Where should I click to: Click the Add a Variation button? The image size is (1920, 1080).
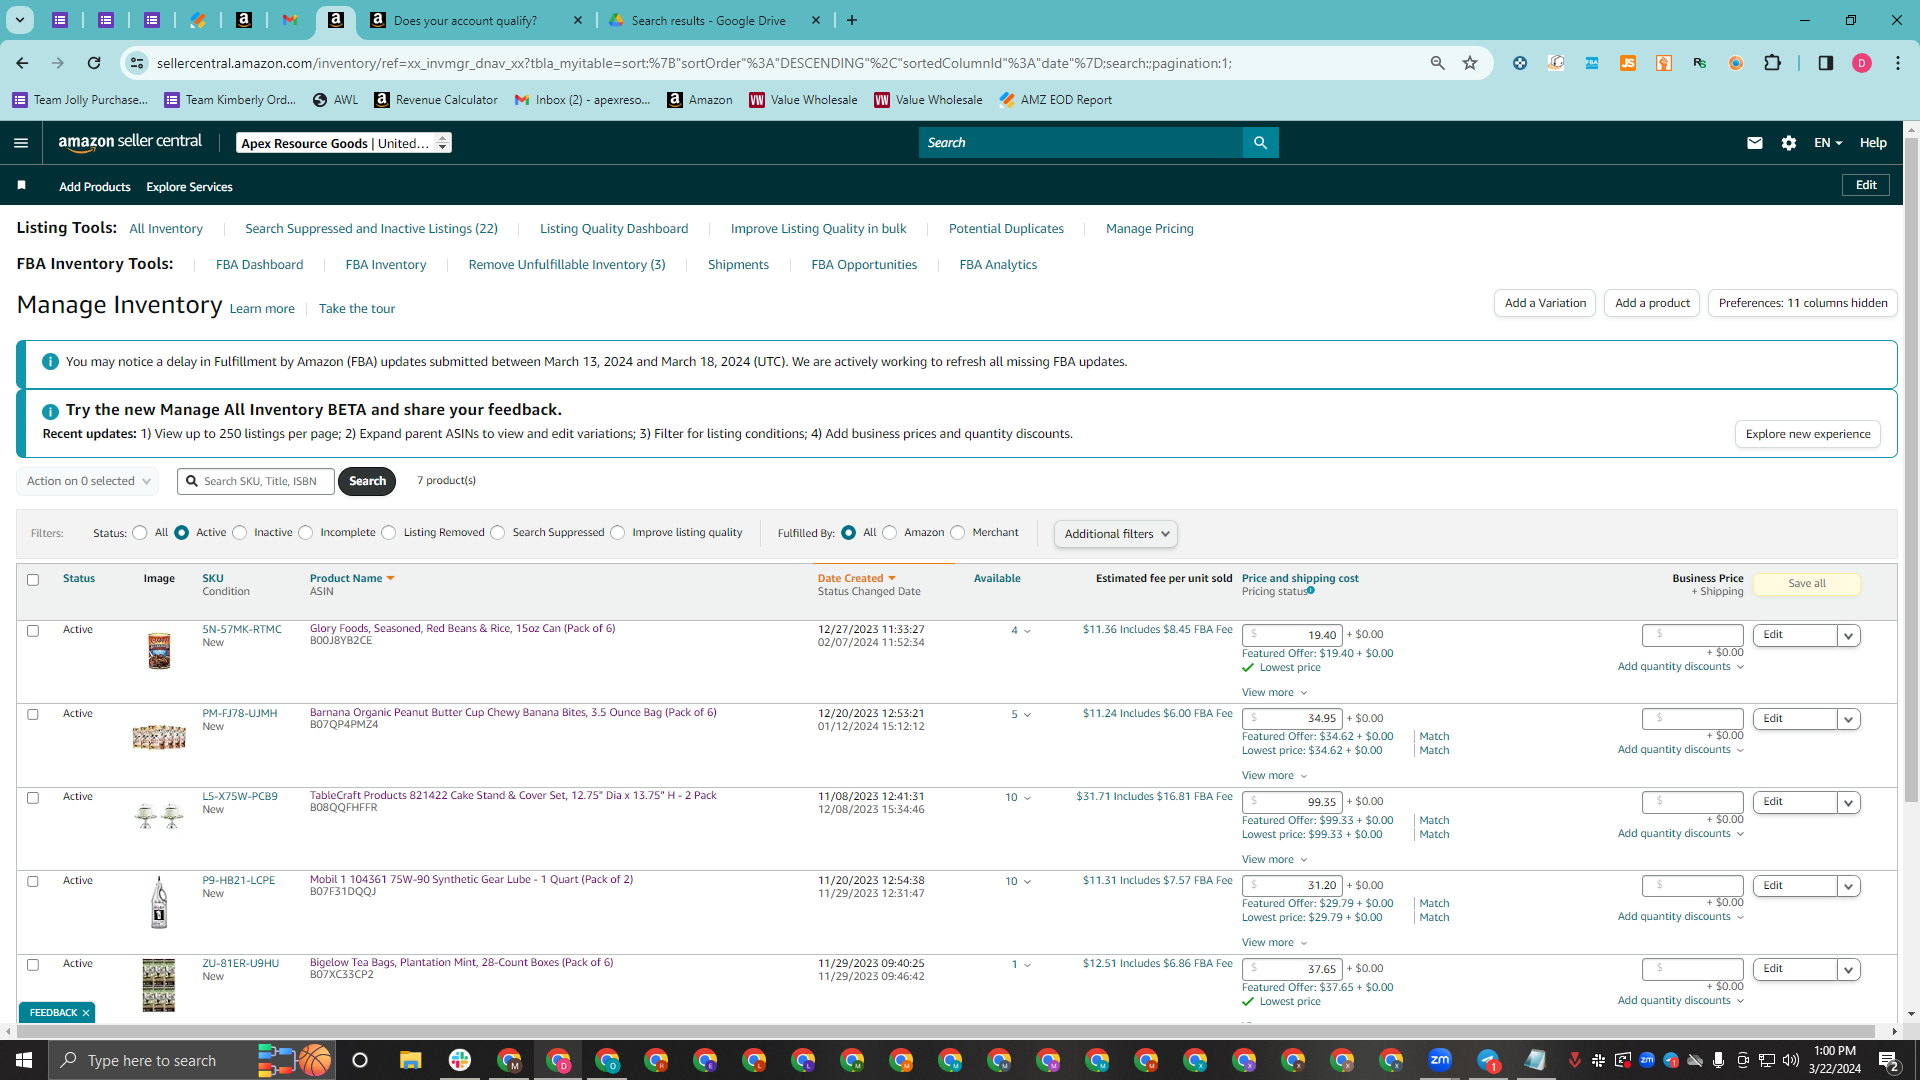(1545, 303)
